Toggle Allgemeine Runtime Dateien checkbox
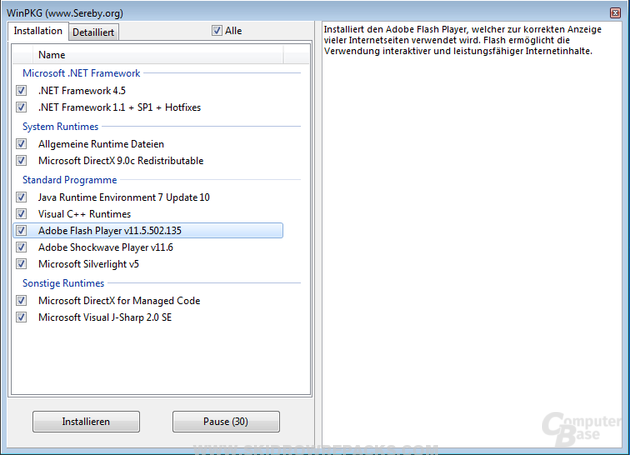The image size is (630, 455). (22, 144)
